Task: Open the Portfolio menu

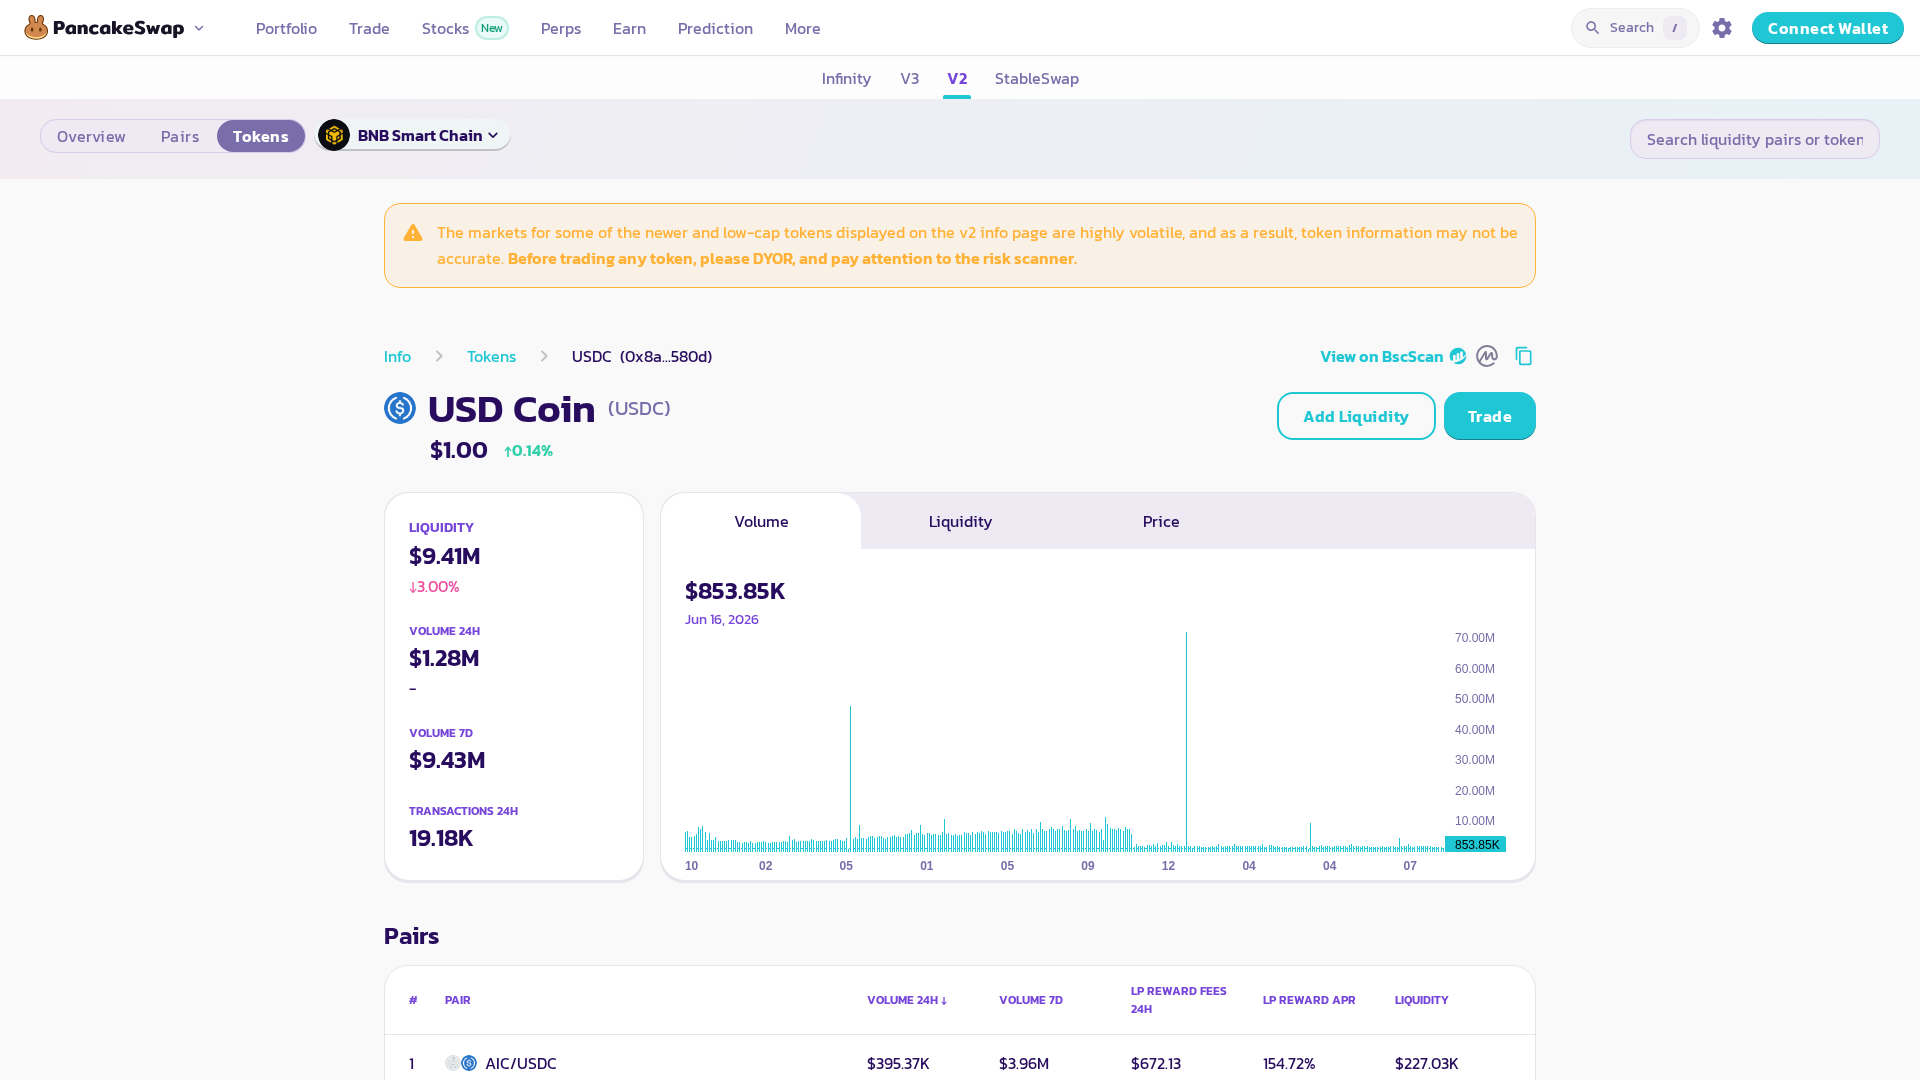Action: (286, 28)
